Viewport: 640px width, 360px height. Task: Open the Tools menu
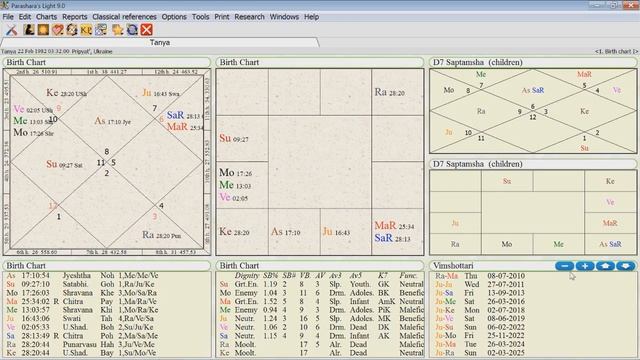click(x=200, y=17)
